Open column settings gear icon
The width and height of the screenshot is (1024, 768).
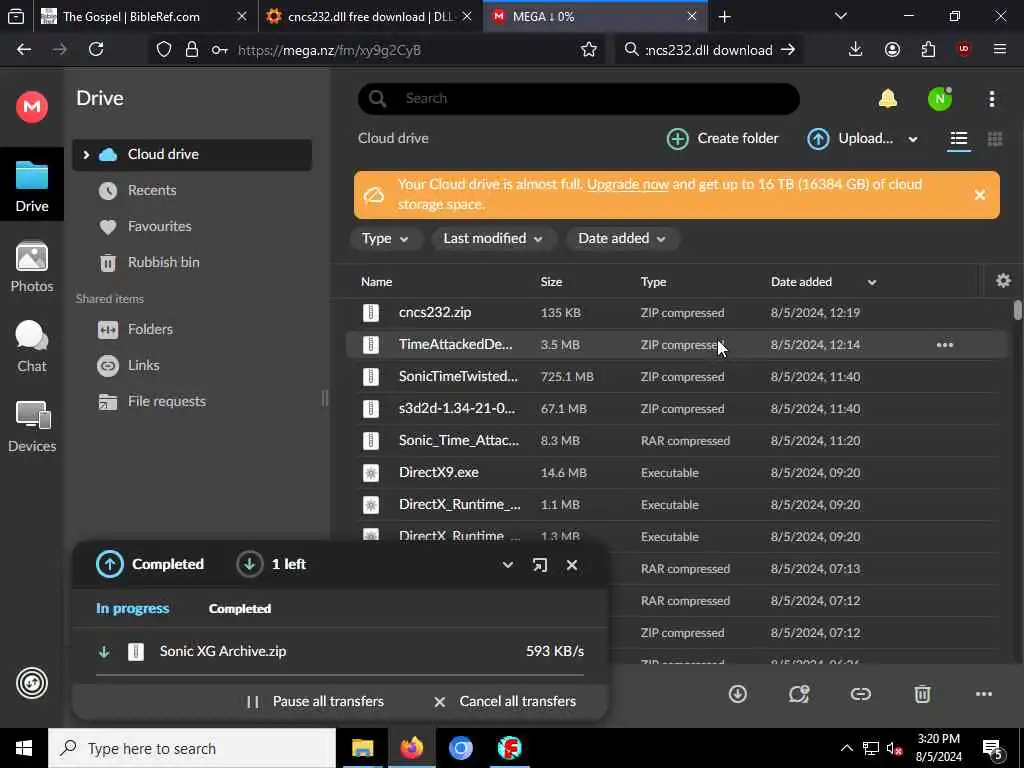(1003, 281)
